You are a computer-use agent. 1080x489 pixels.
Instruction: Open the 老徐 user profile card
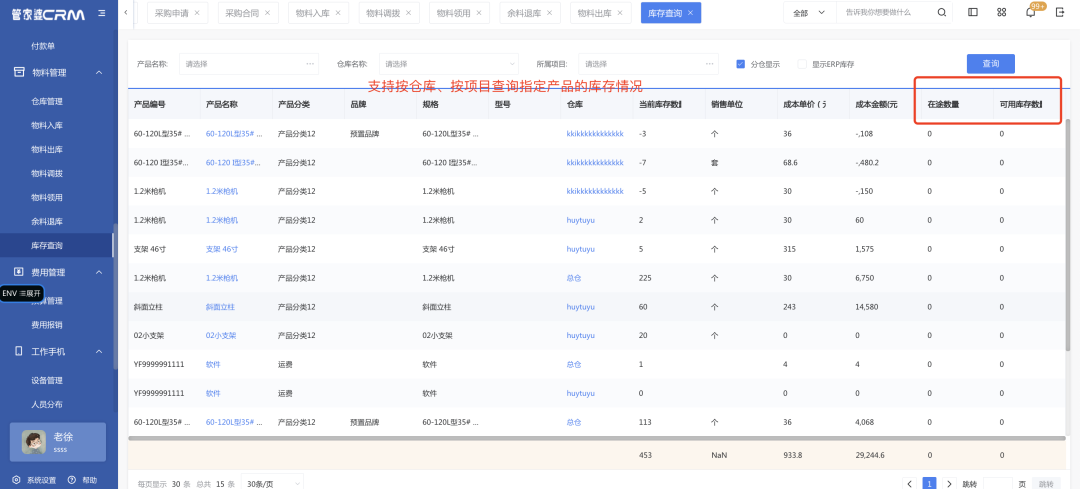pos(57,441)
